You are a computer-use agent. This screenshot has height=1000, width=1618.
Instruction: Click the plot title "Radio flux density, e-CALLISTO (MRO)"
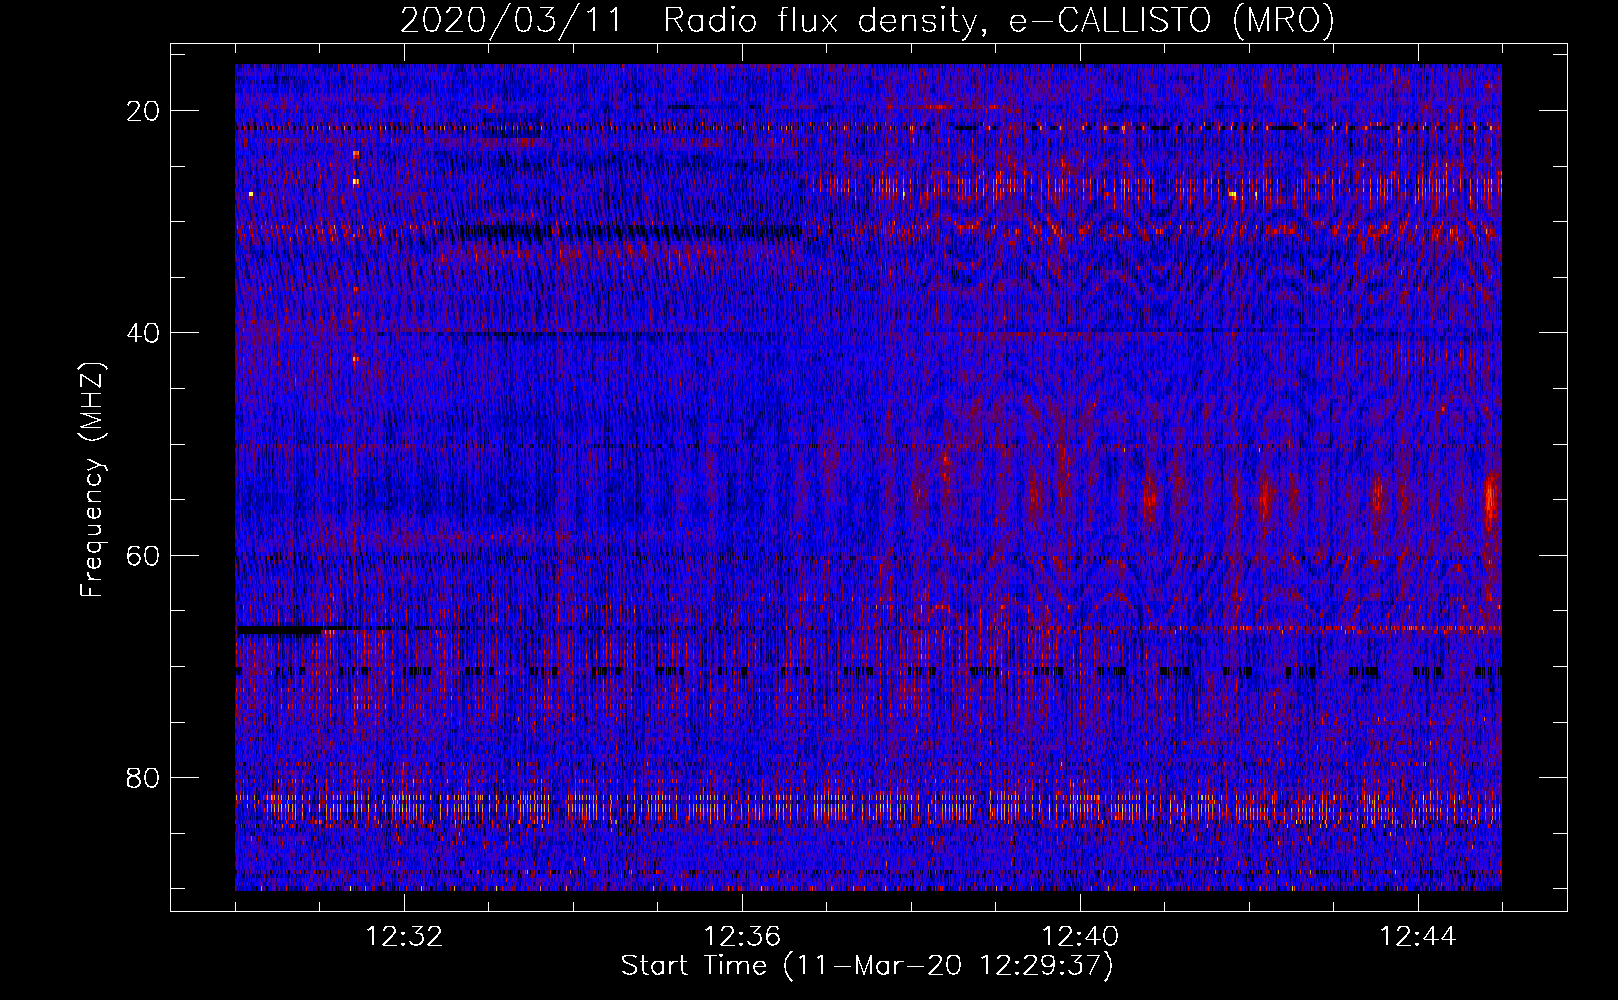(x=999, y=20)
